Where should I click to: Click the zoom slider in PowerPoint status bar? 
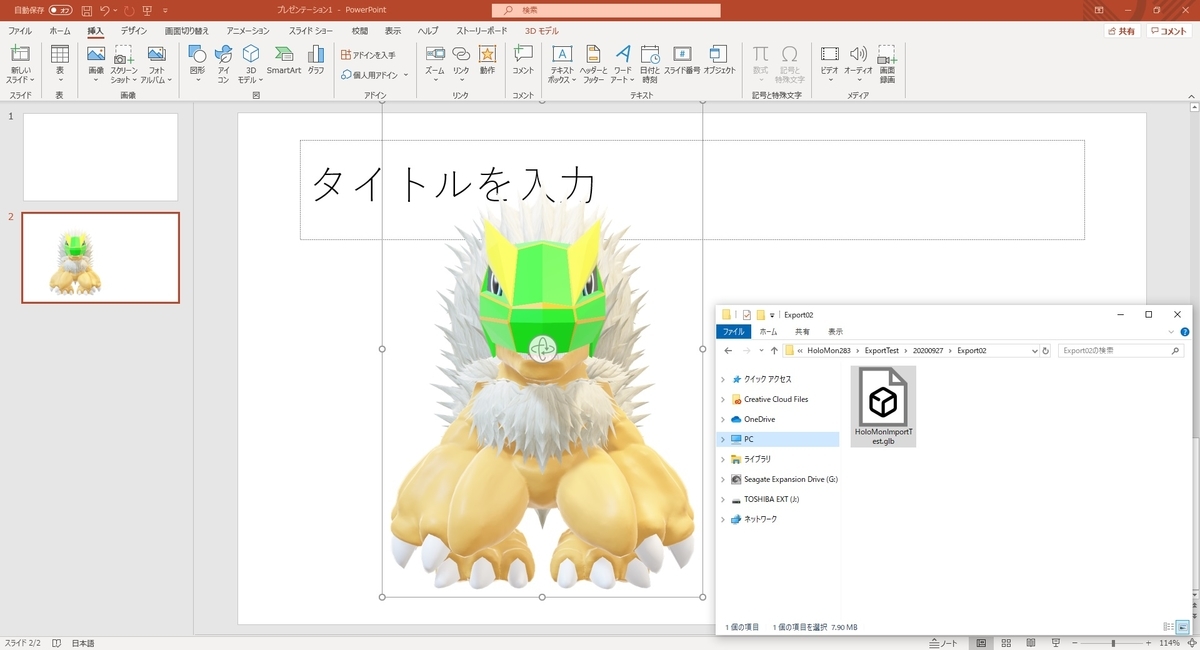coord(1114,642)
